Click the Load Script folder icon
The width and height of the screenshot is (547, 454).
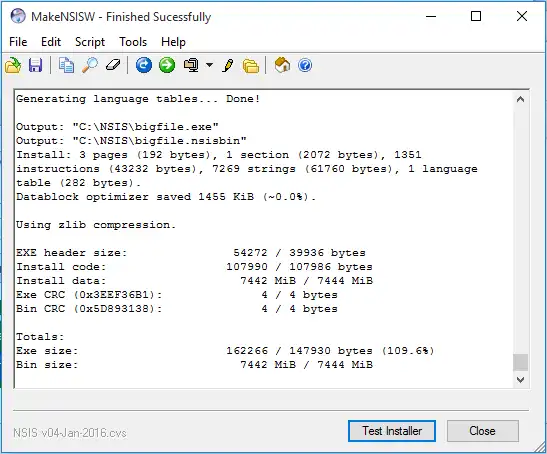tap(13, 65)
